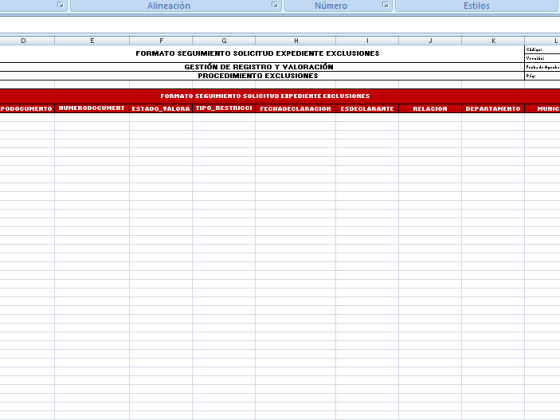Click the 'Versión:' cell
This screenshot has height=420, width=560.
(x=542, y=58)
